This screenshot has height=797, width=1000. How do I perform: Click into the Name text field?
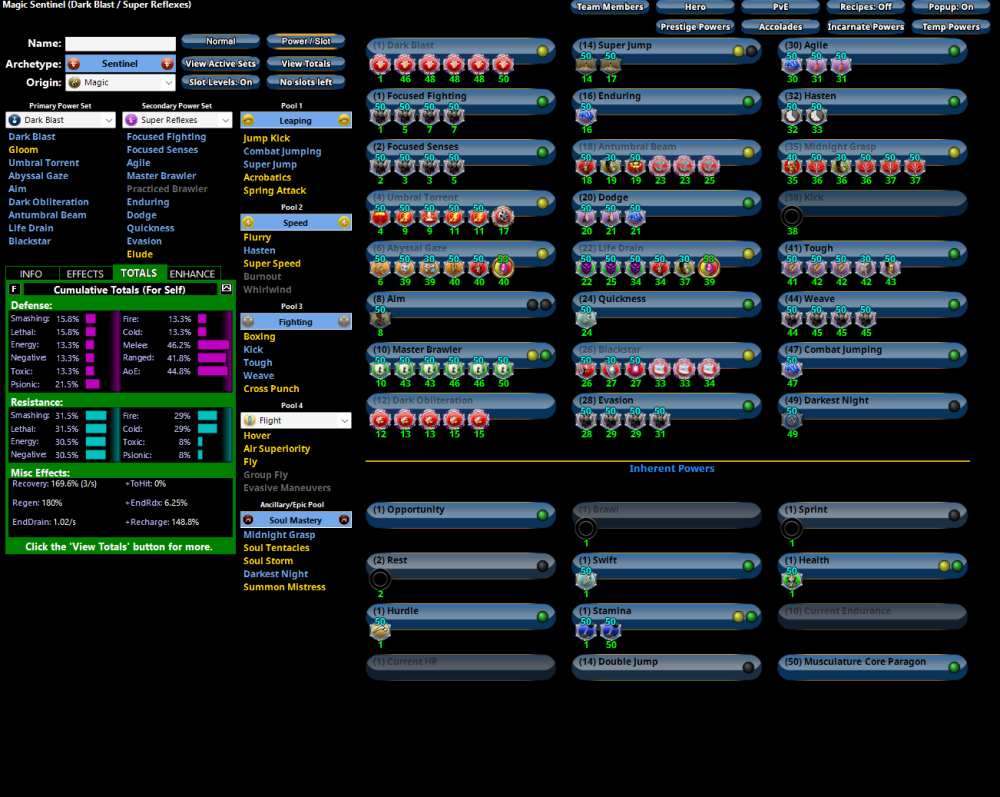click(120, 44)
